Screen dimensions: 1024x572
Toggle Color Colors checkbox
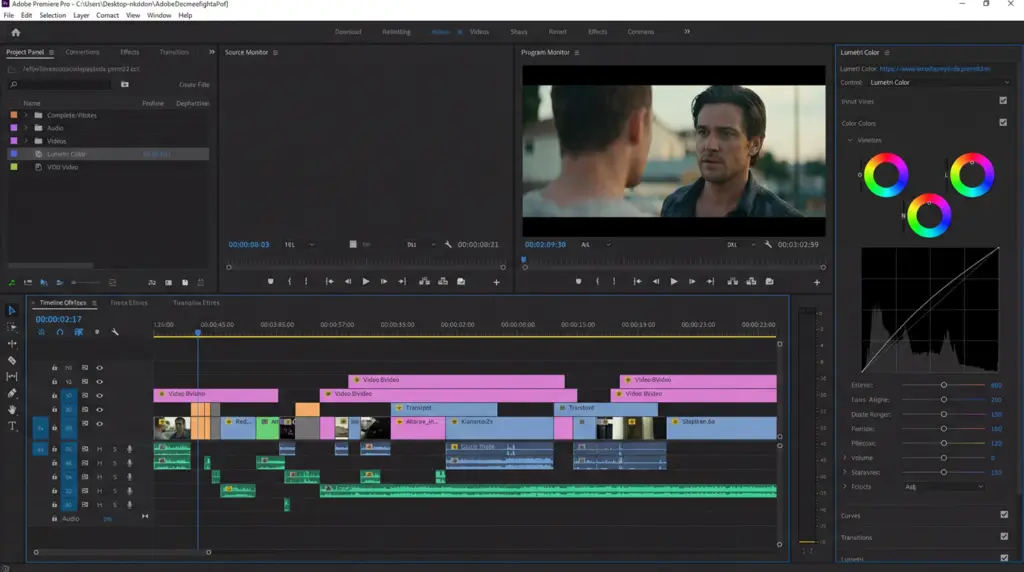[1003, 122]
